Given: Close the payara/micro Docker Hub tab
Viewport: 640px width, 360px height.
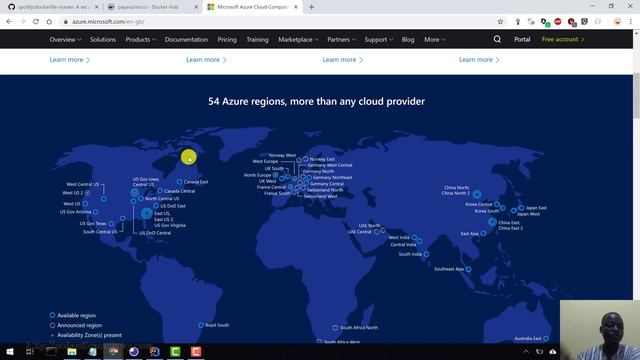Looking at the screenshot, I should (196, 7).
